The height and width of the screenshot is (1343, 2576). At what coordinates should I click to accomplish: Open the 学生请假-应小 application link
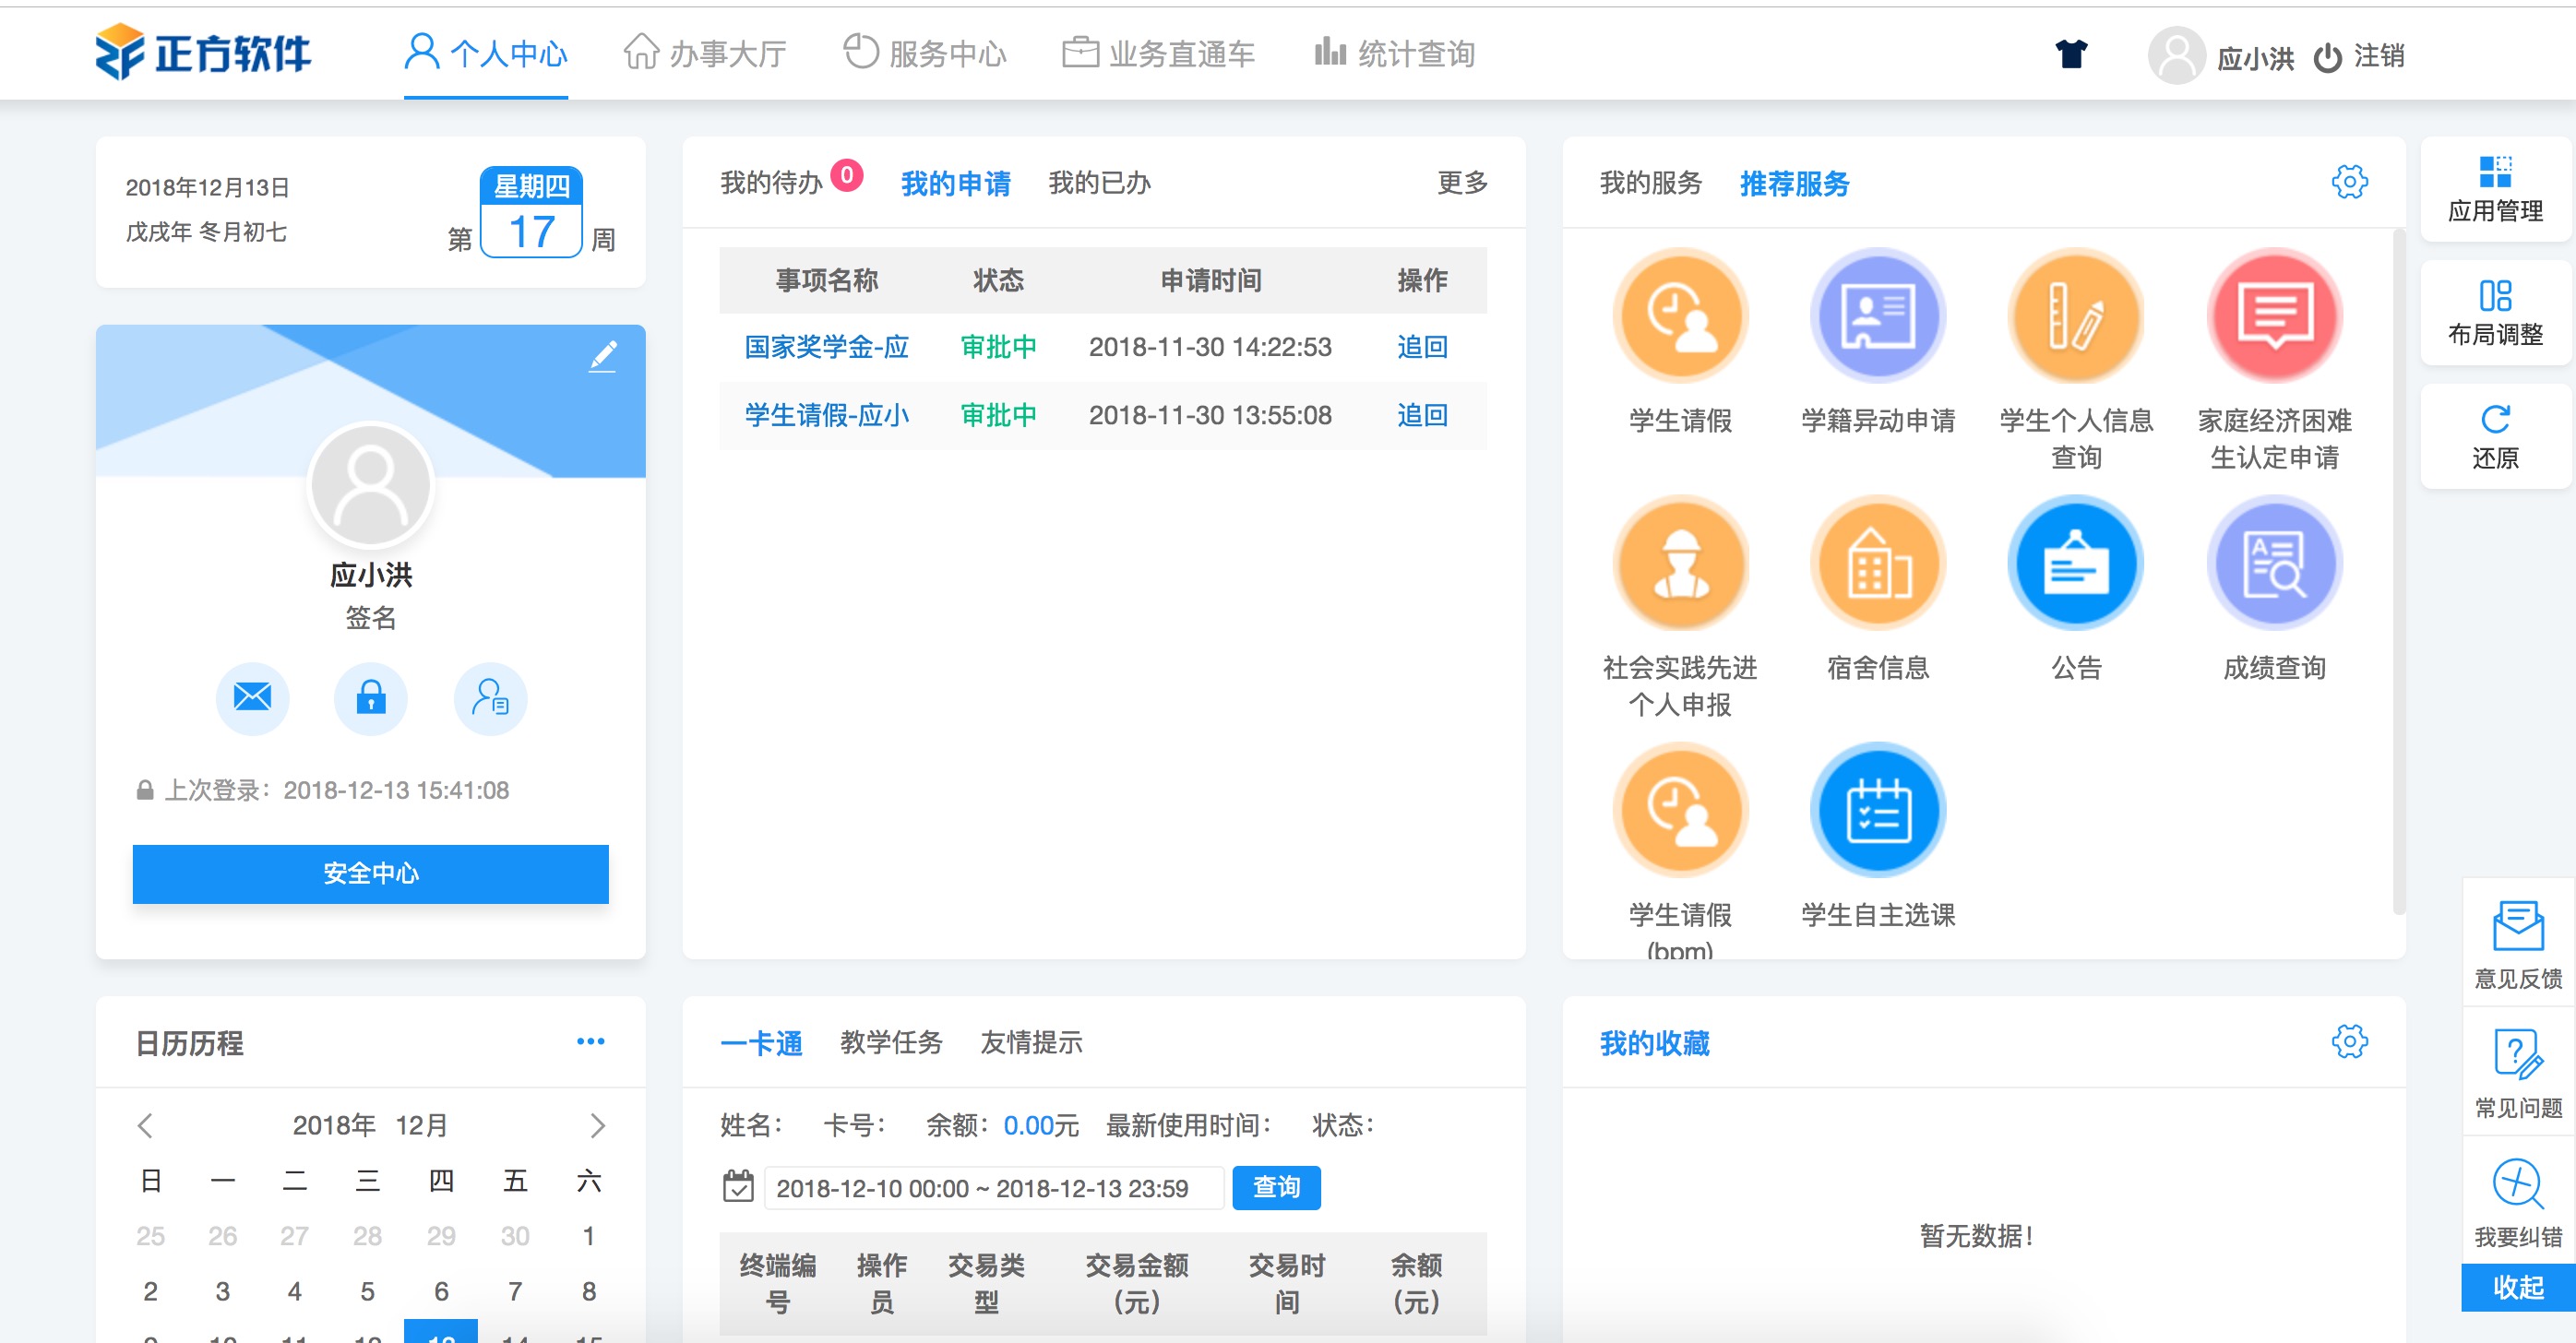click(826, 414)
